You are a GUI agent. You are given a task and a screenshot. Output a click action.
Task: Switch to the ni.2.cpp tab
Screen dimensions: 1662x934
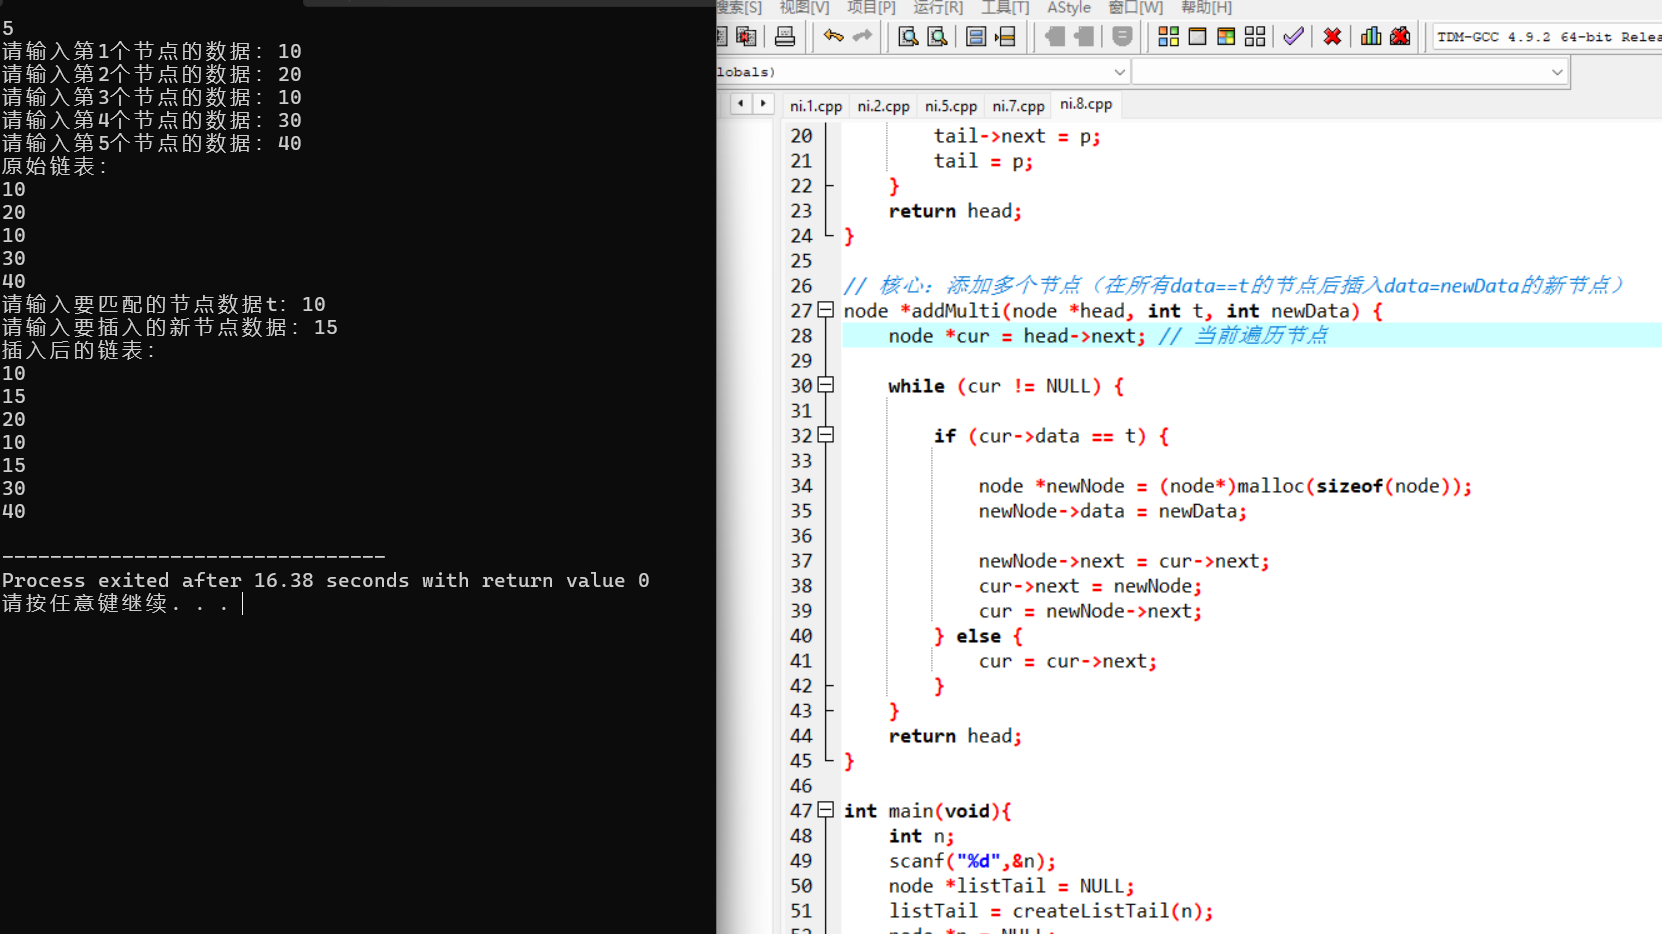point(883,105)
